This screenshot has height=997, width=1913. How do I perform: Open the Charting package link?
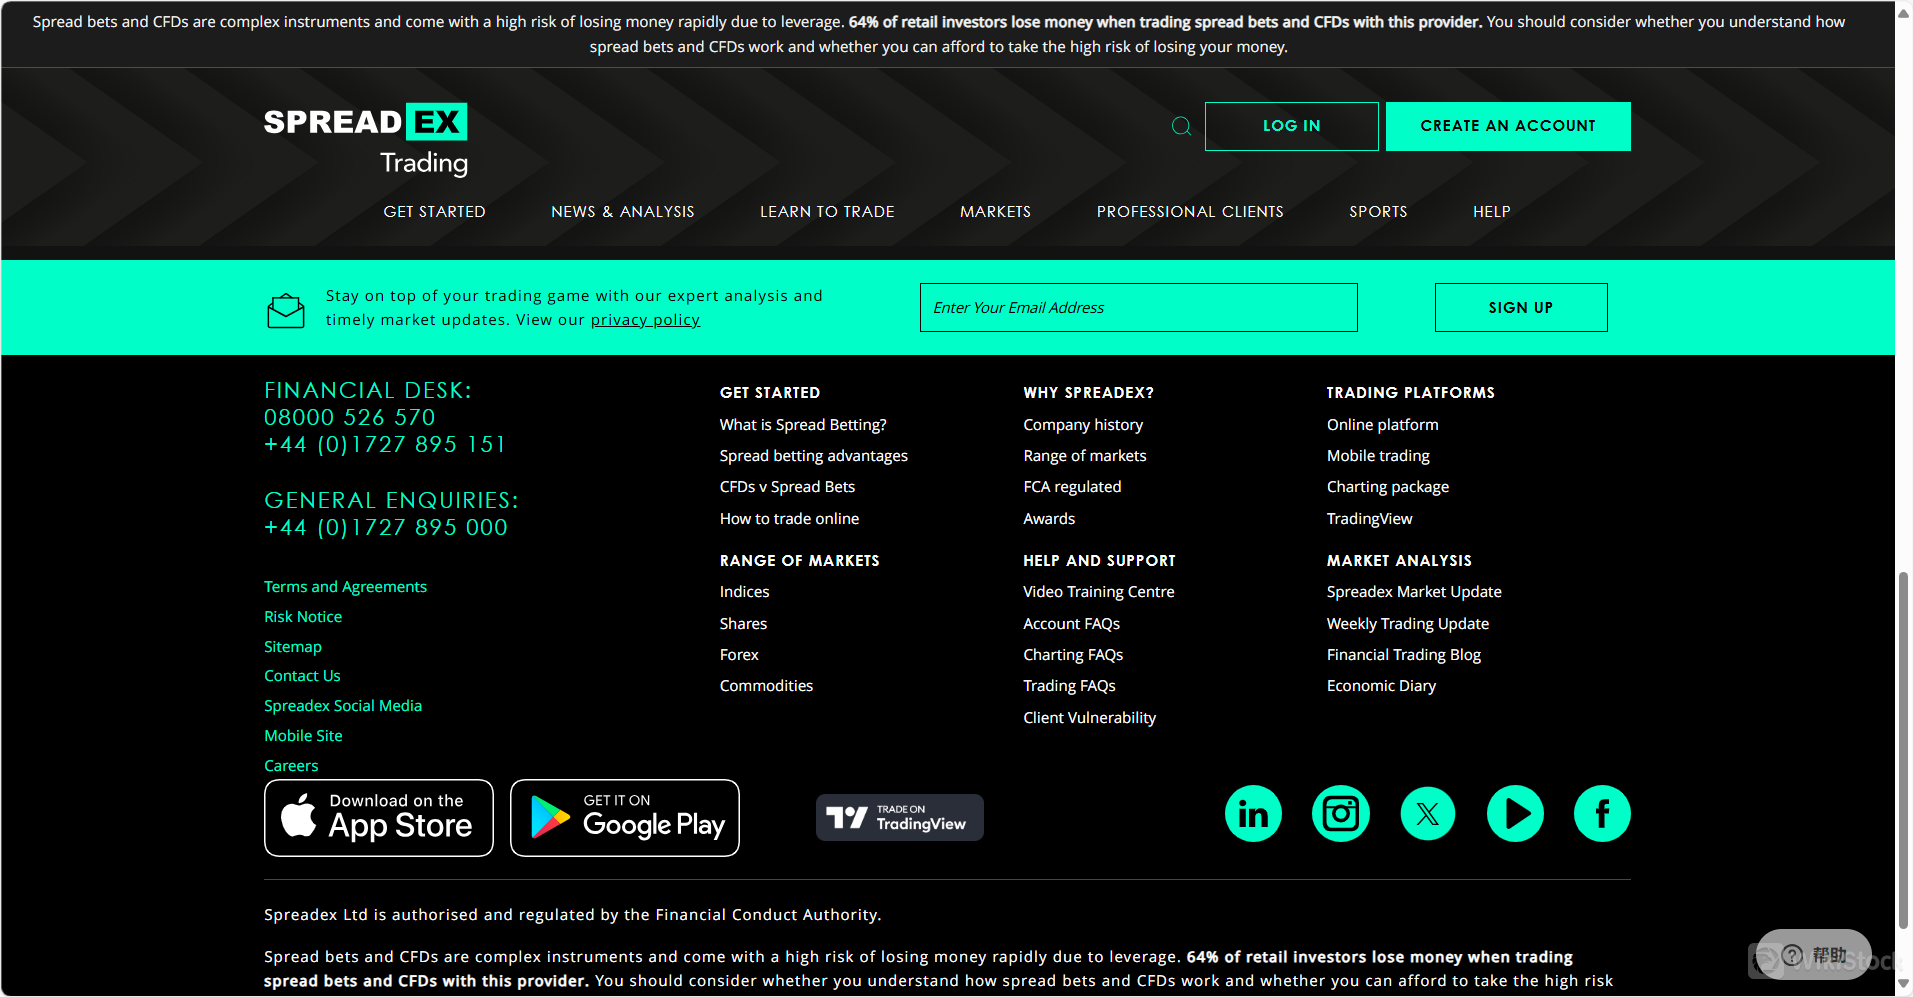pyautogui.click(x=1388, y=487)
